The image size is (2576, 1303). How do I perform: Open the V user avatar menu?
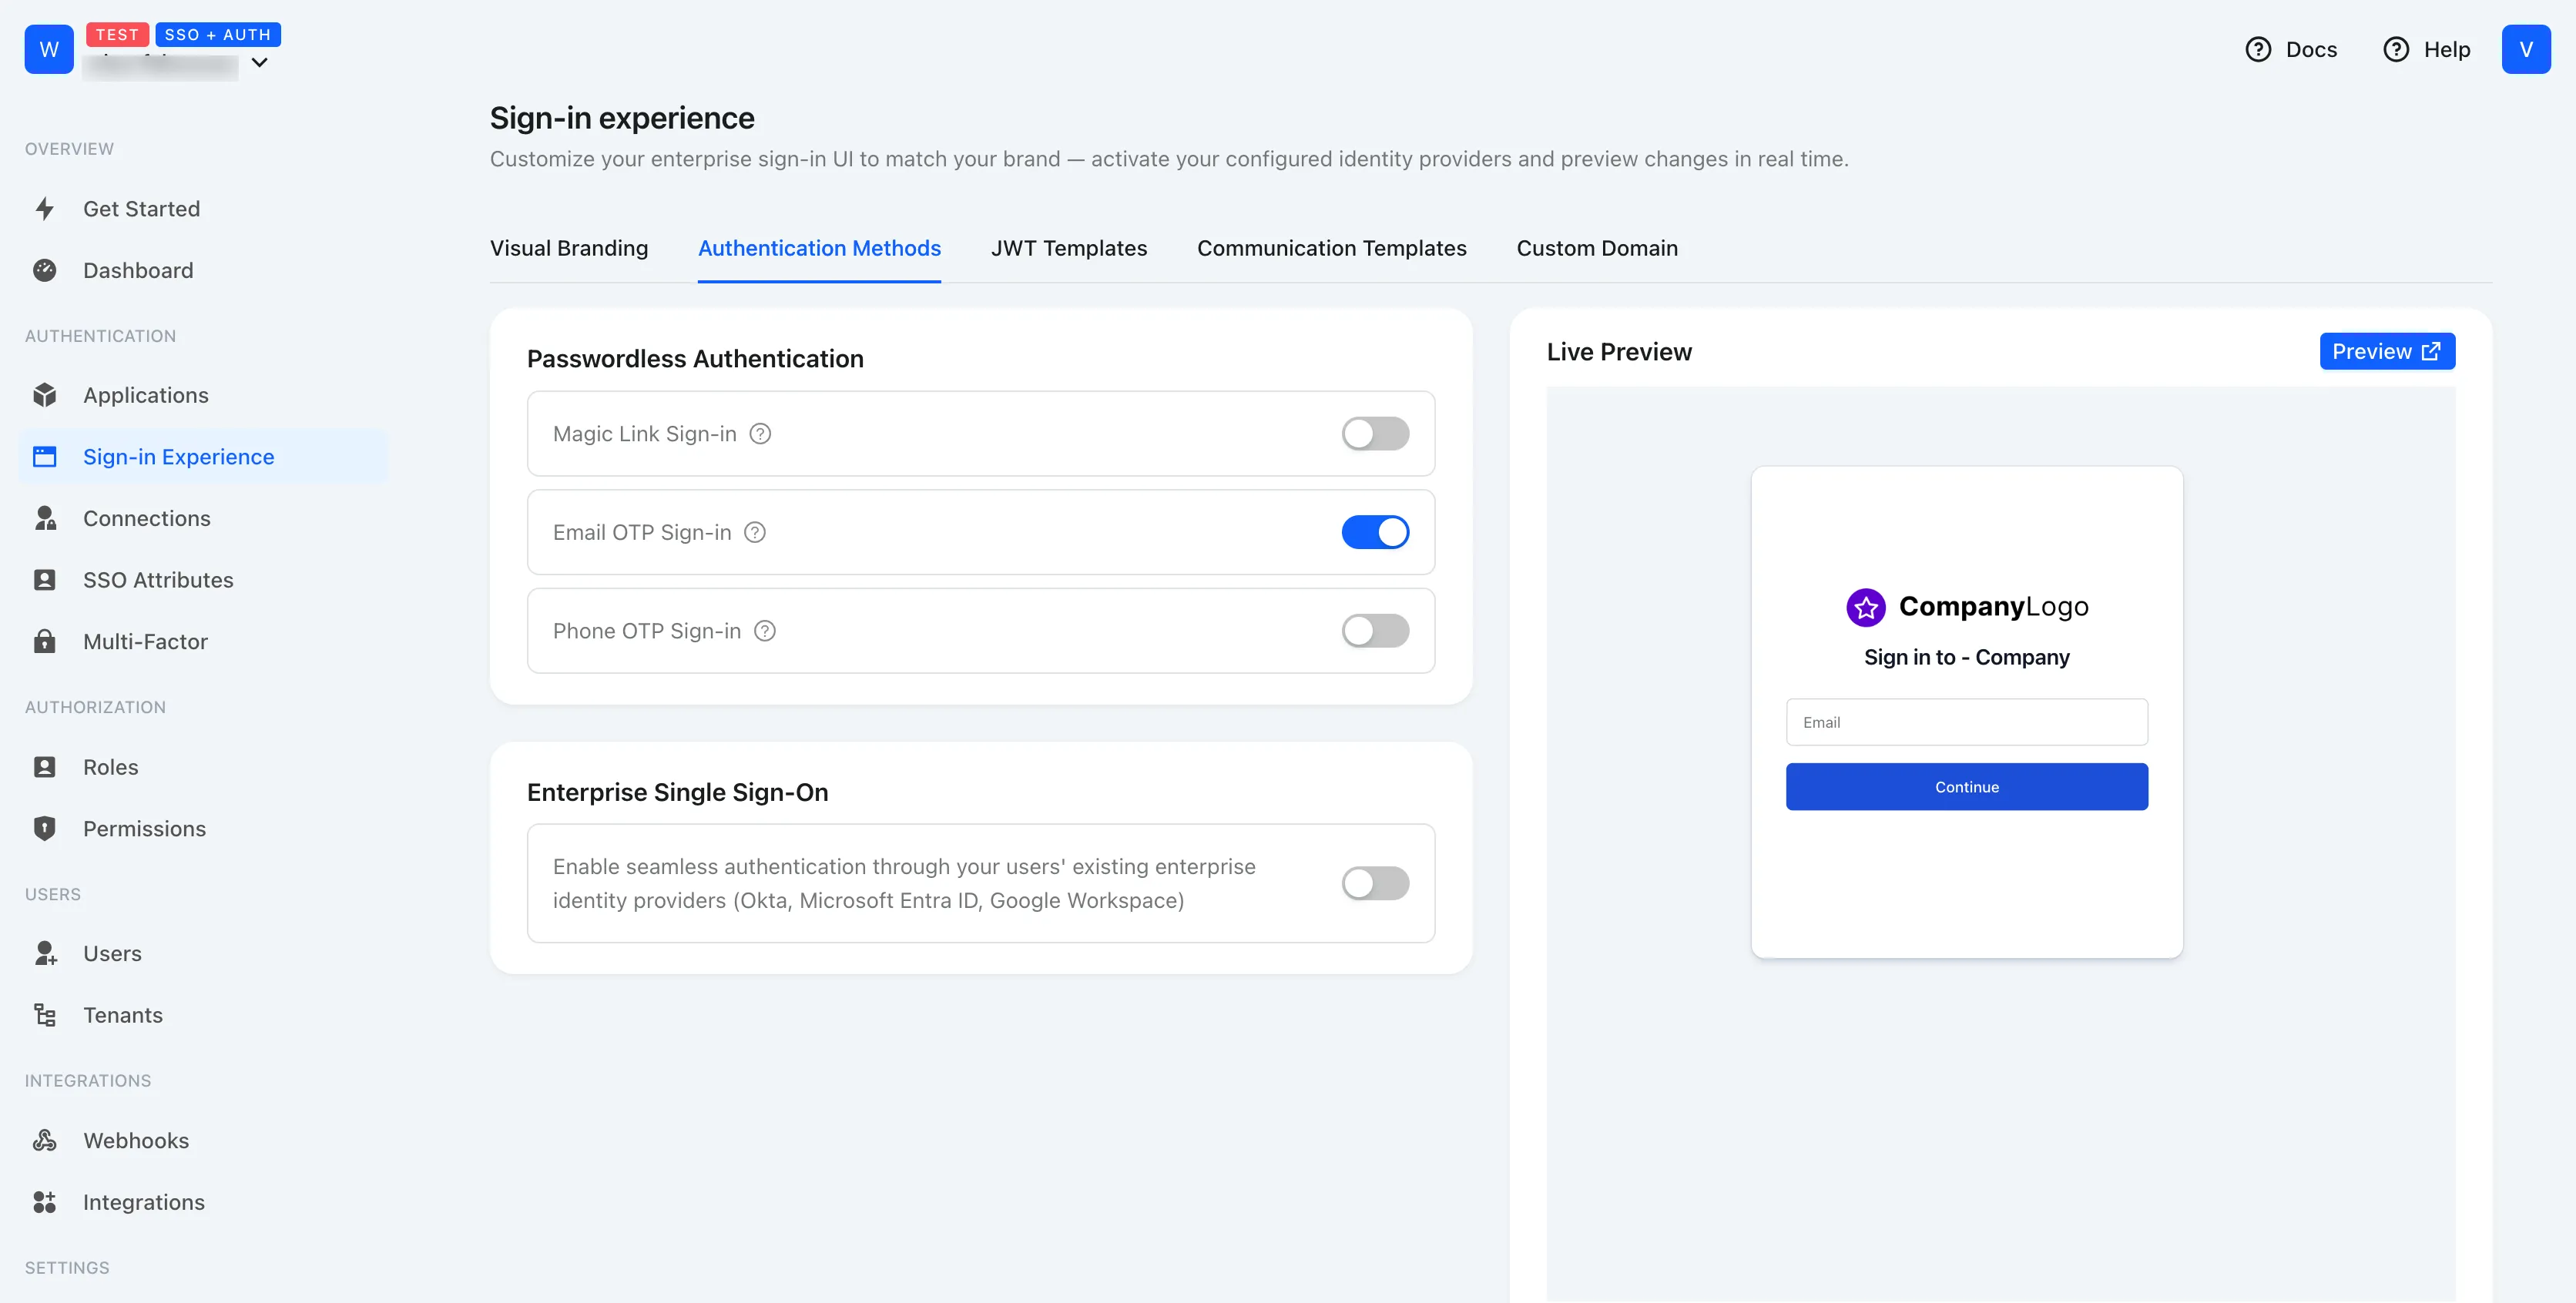point(2525,49)
